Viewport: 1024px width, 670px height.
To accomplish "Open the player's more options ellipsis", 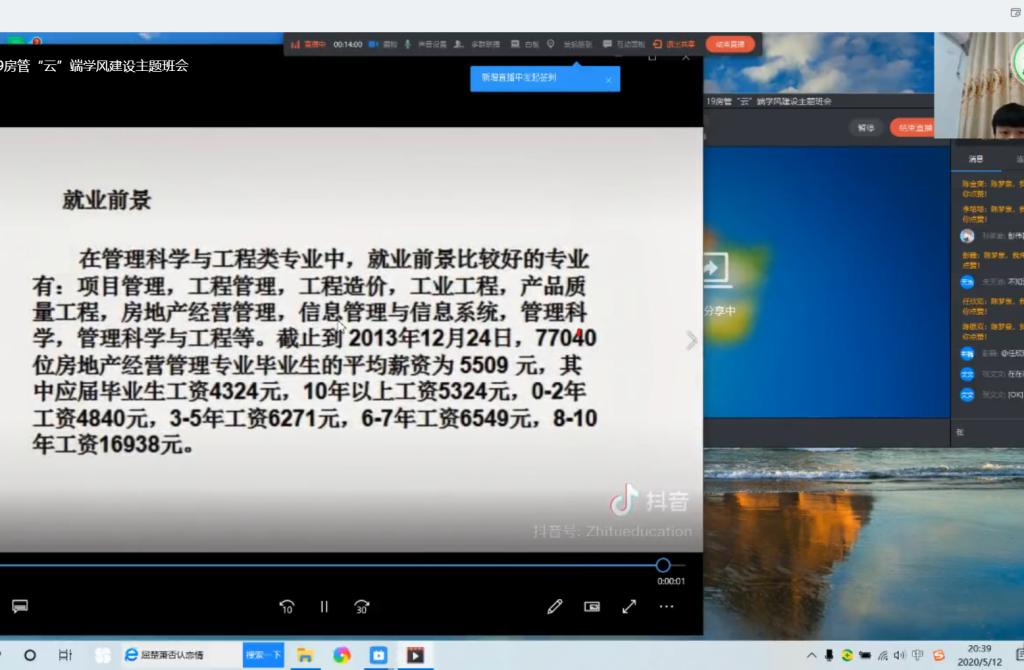I will (666, 606).
